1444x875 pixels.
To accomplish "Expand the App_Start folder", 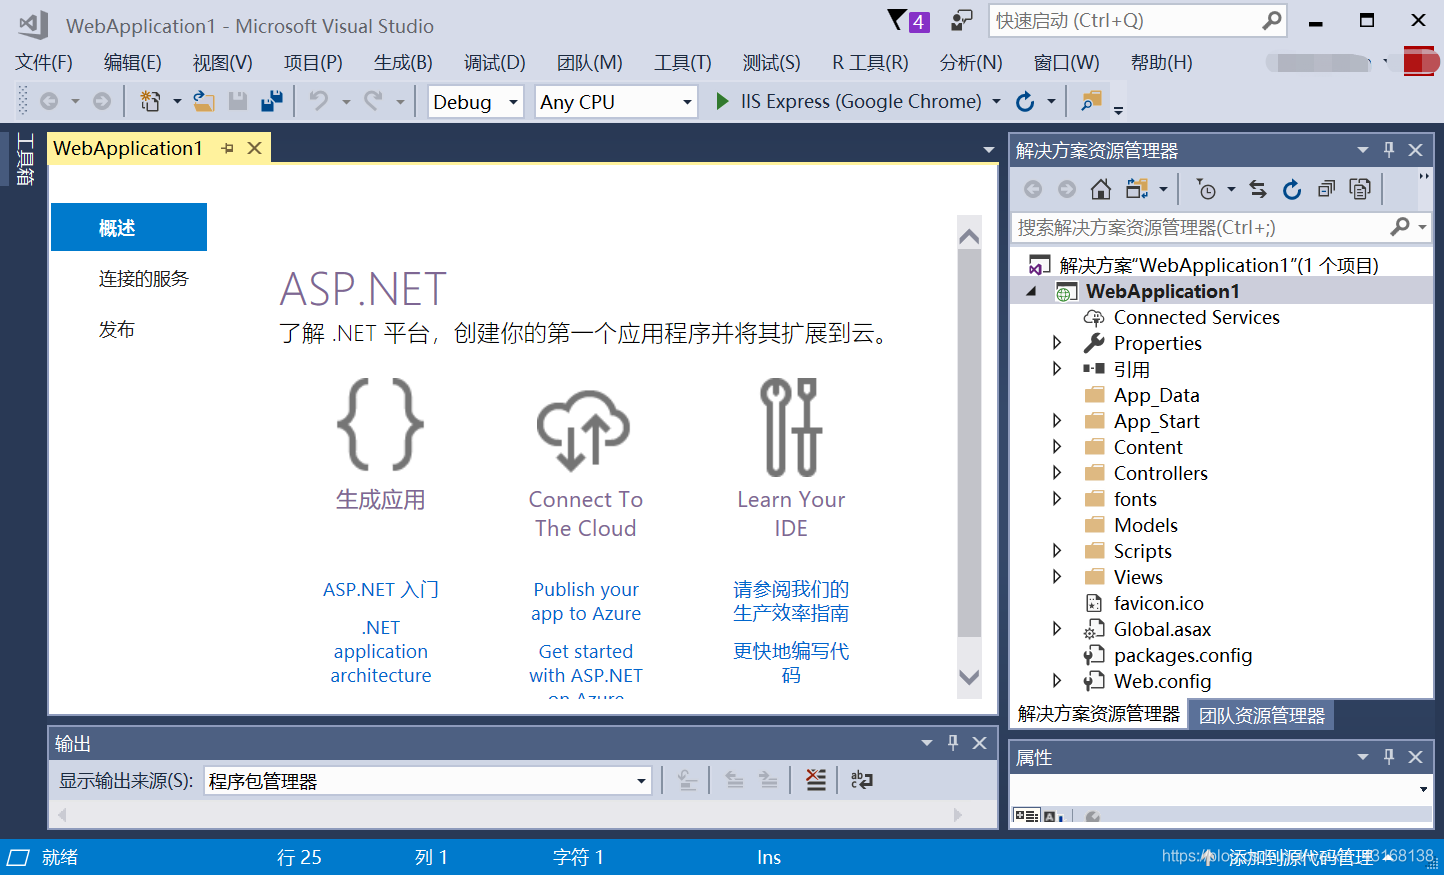I will pos(1057,421).
